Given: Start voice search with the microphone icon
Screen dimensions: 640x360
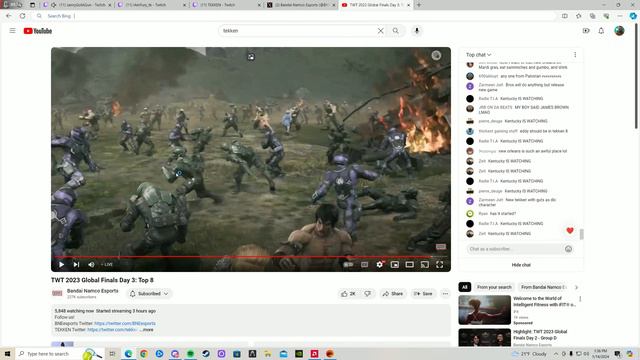Looking at the screenshot, I should pos(417,31).
